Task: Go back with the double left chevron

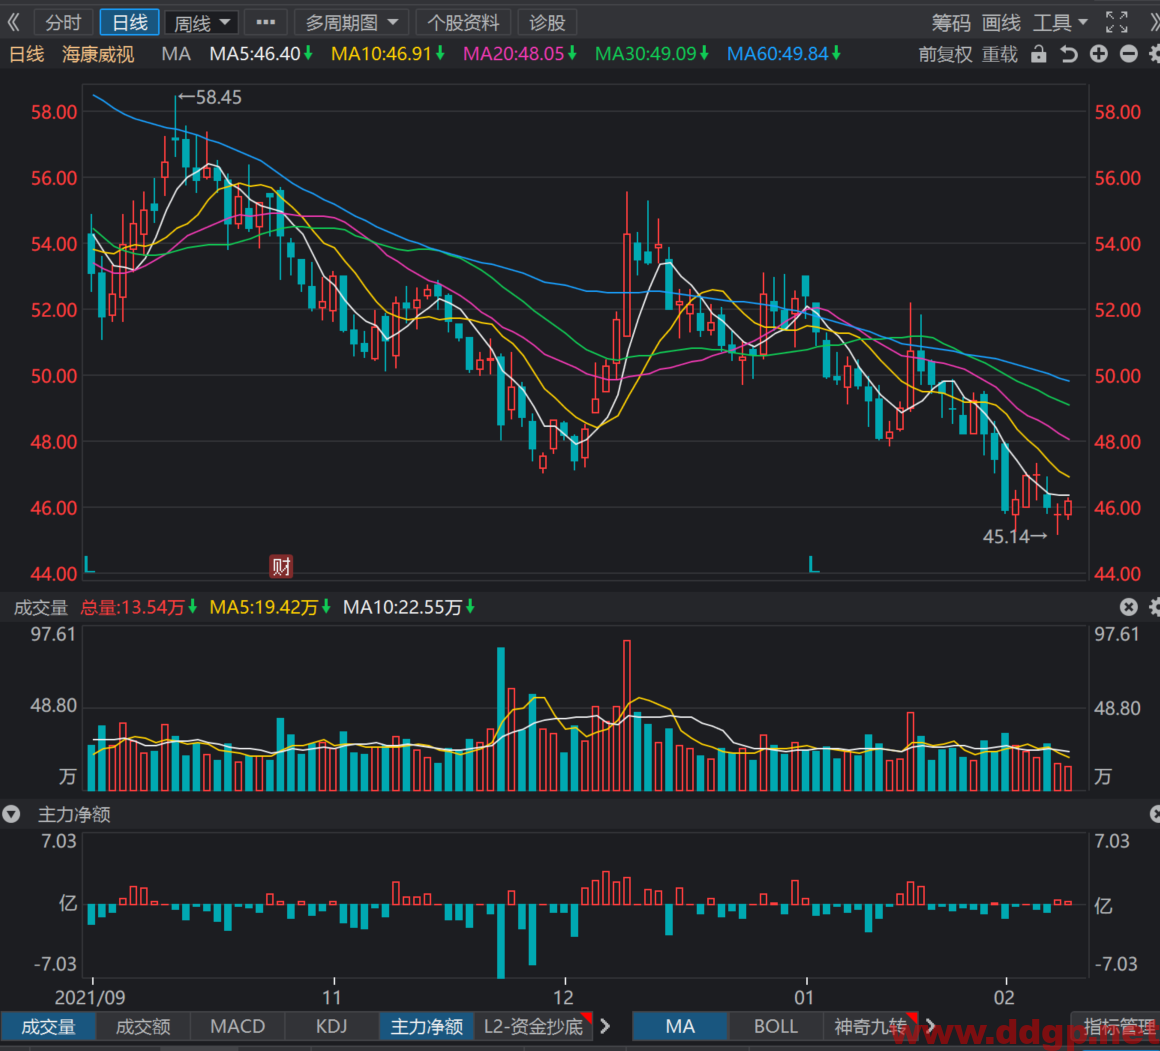Action: coord(13,22)
